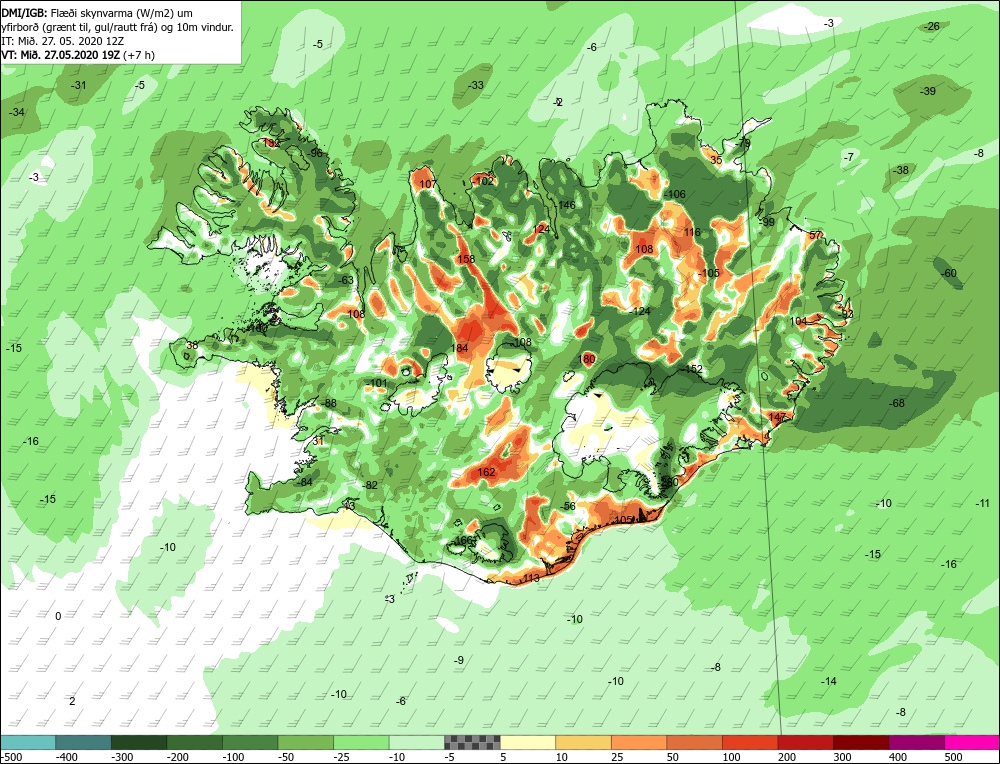
Task: Pick the medium green -50 to -25 swatch
Action: [306, 742]
